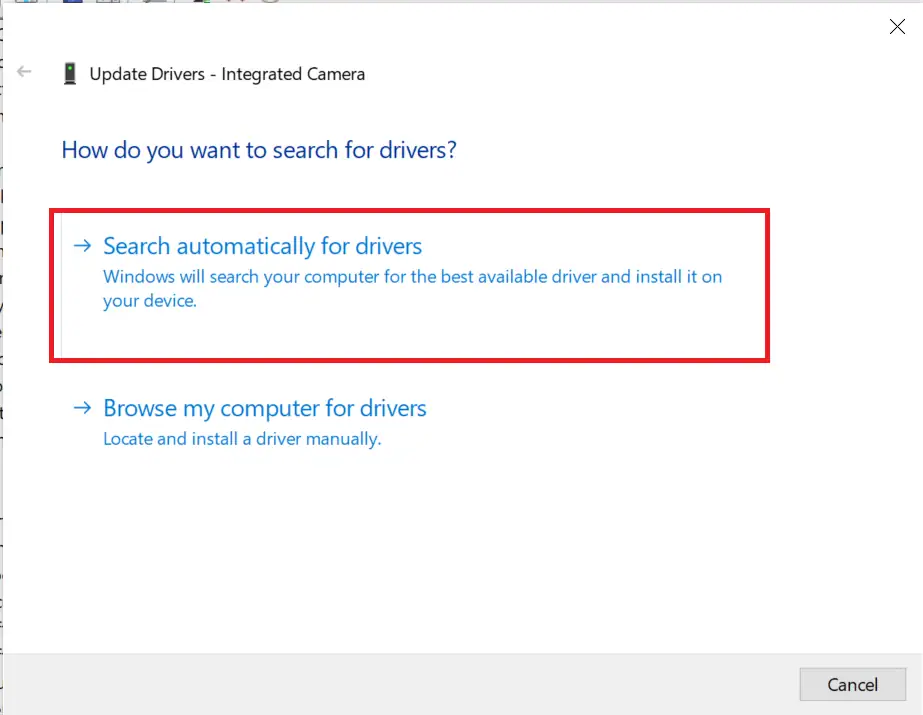Click the word 'manually' under Browse option
The image size is (923, 715).
[345, 439]
